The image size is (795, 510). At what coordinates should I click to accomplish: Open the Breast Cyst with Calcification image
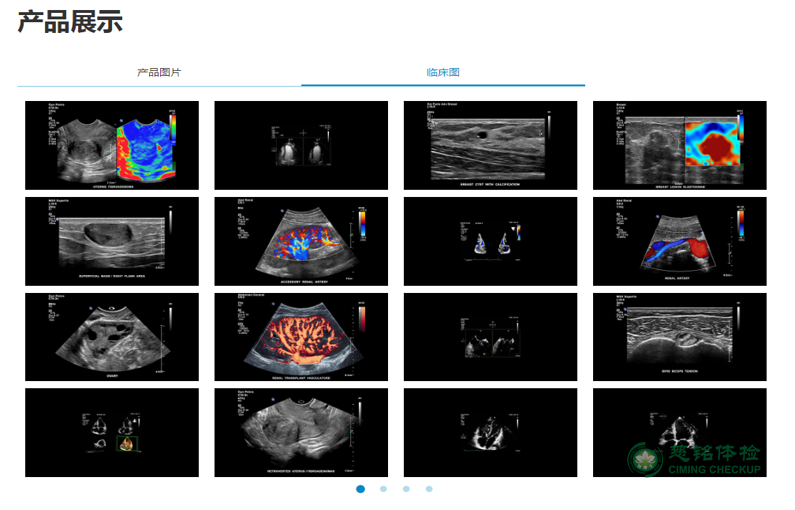click(490, 145)
